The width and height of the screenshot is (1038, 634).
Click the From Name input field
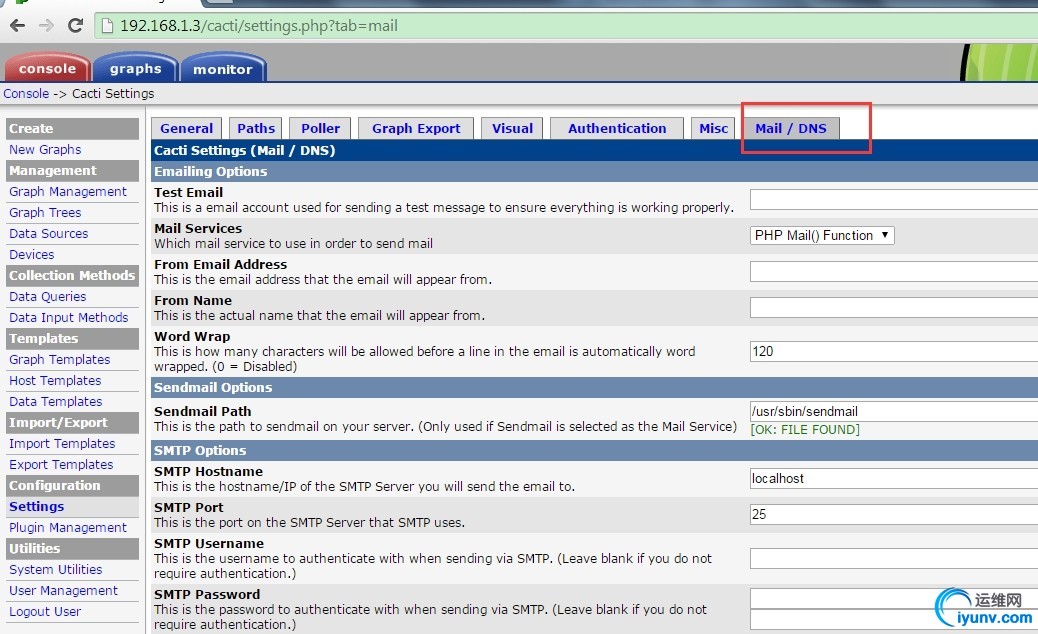click(894, 307)
